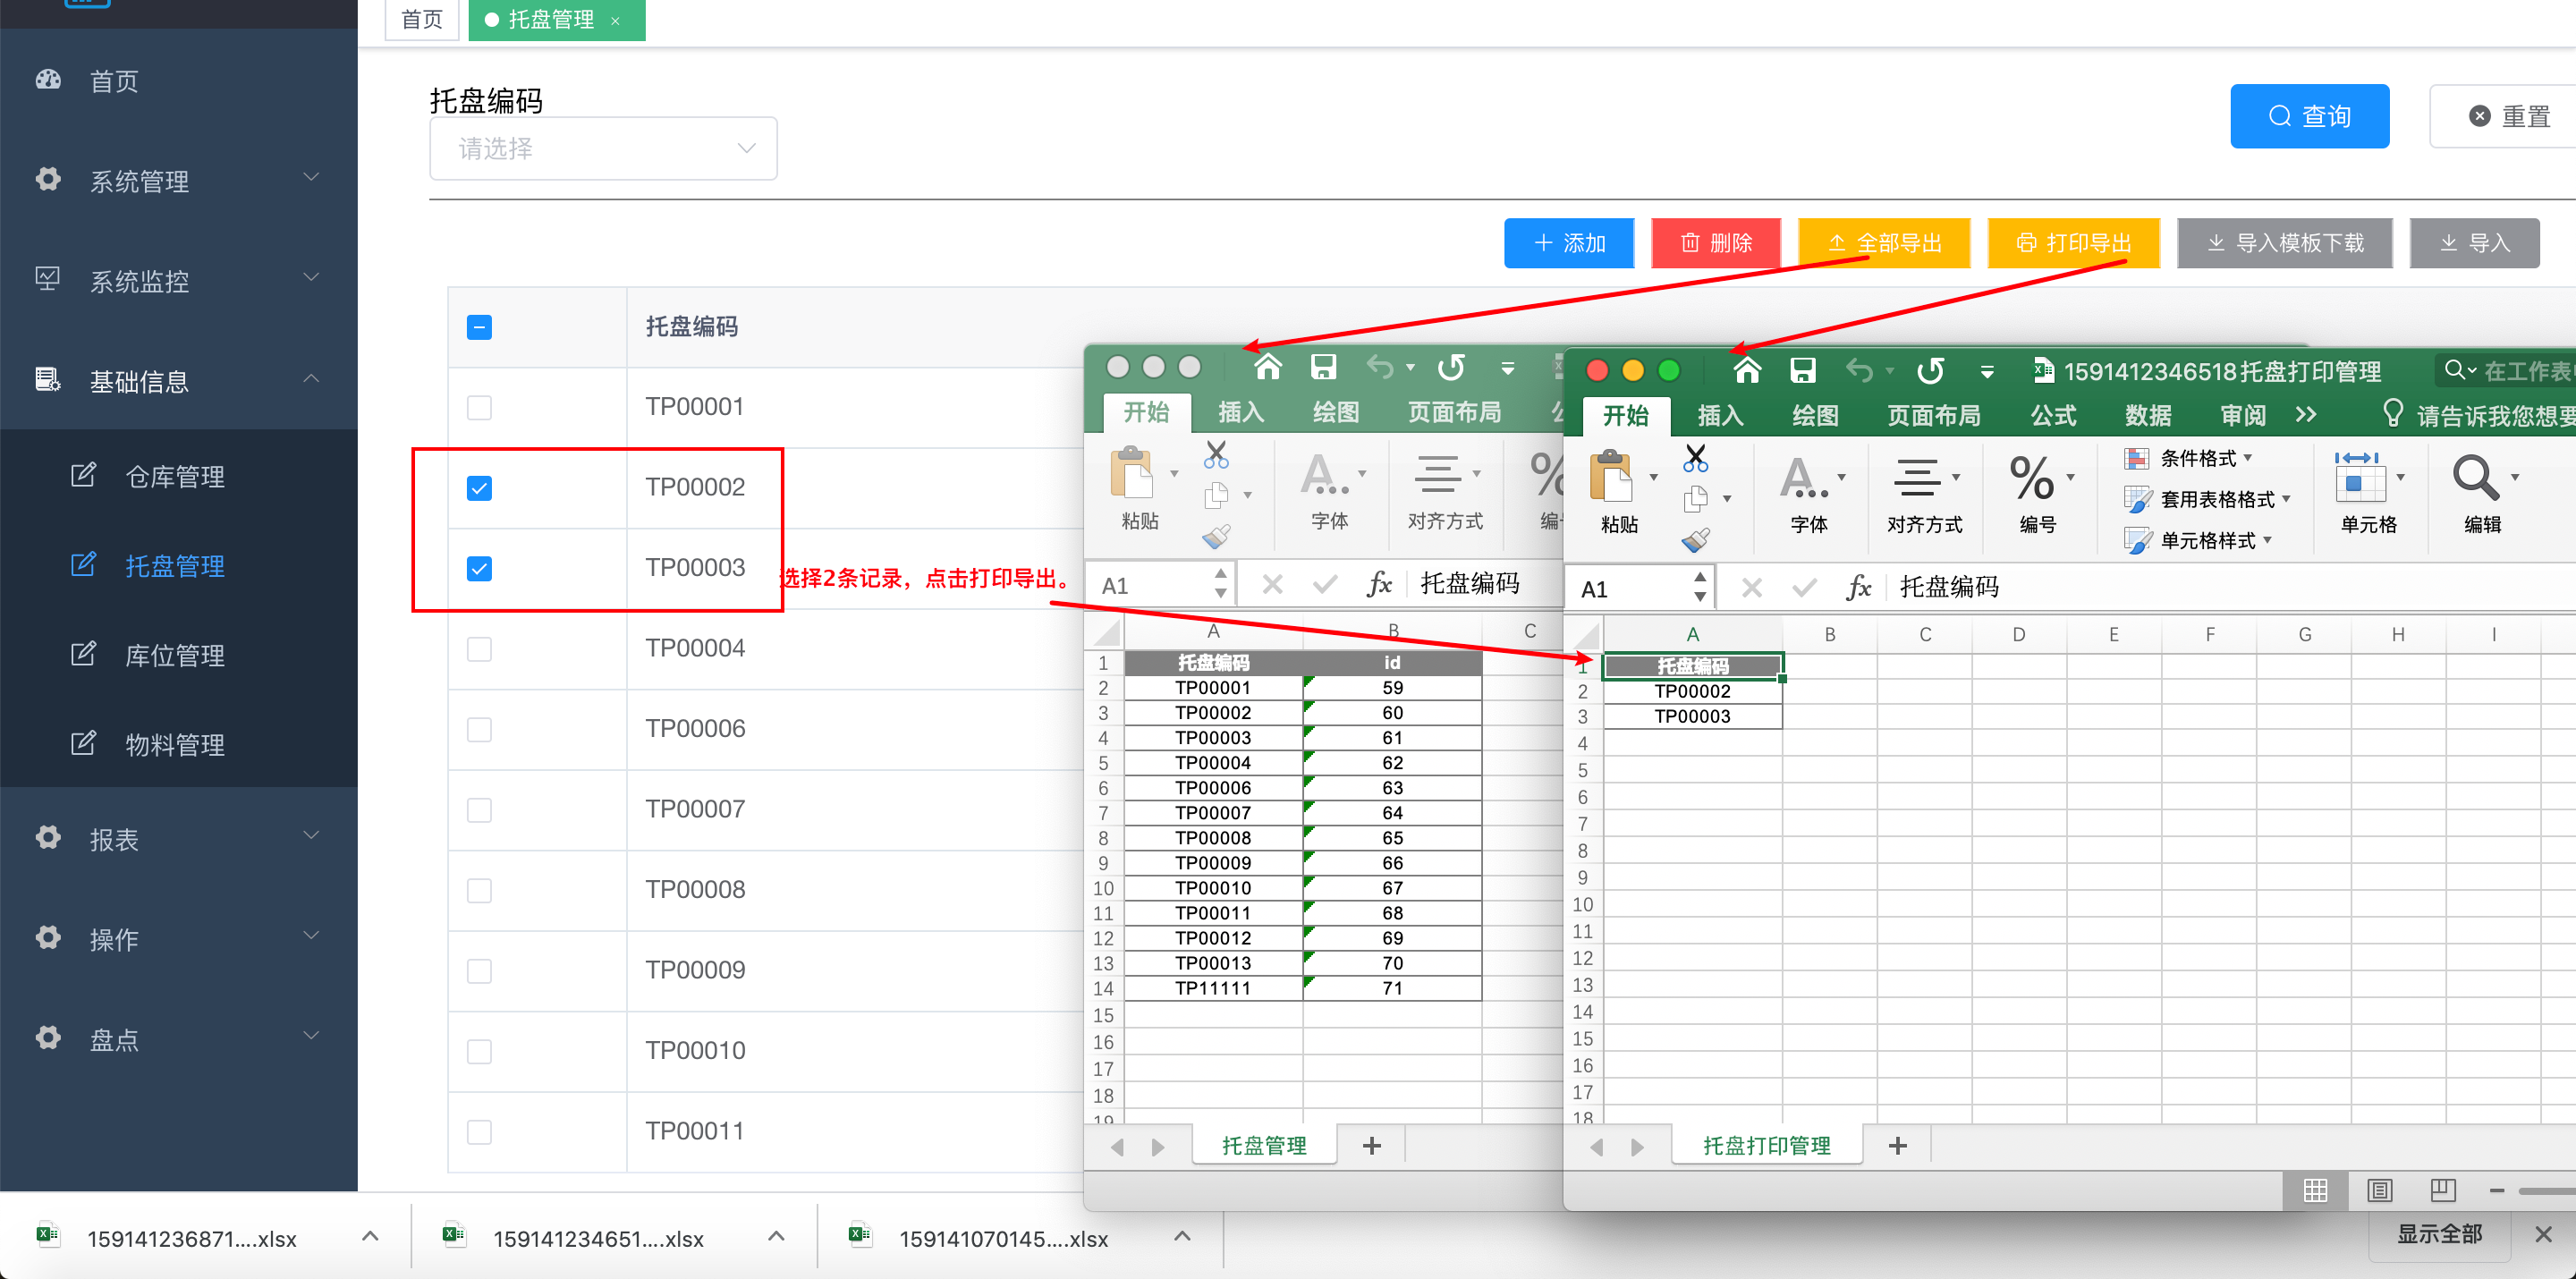Add new sheet next to 托盘打印管理 tab
Screen dimensions: 2576x1279
(x=1897, y=1146)
